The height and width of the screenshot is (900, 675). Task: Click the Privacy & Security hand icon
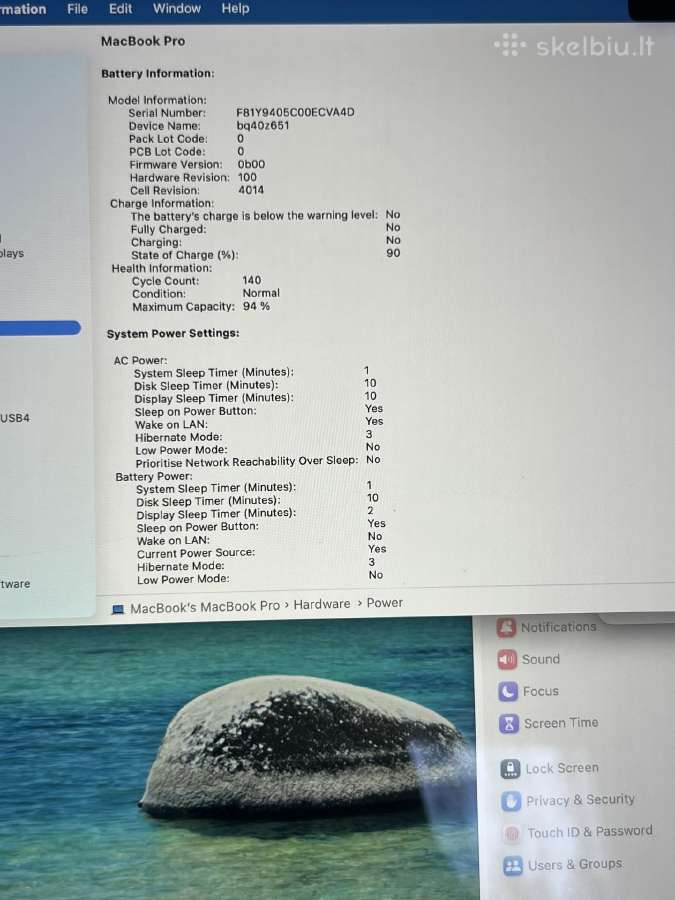click(x=511, y=801)
